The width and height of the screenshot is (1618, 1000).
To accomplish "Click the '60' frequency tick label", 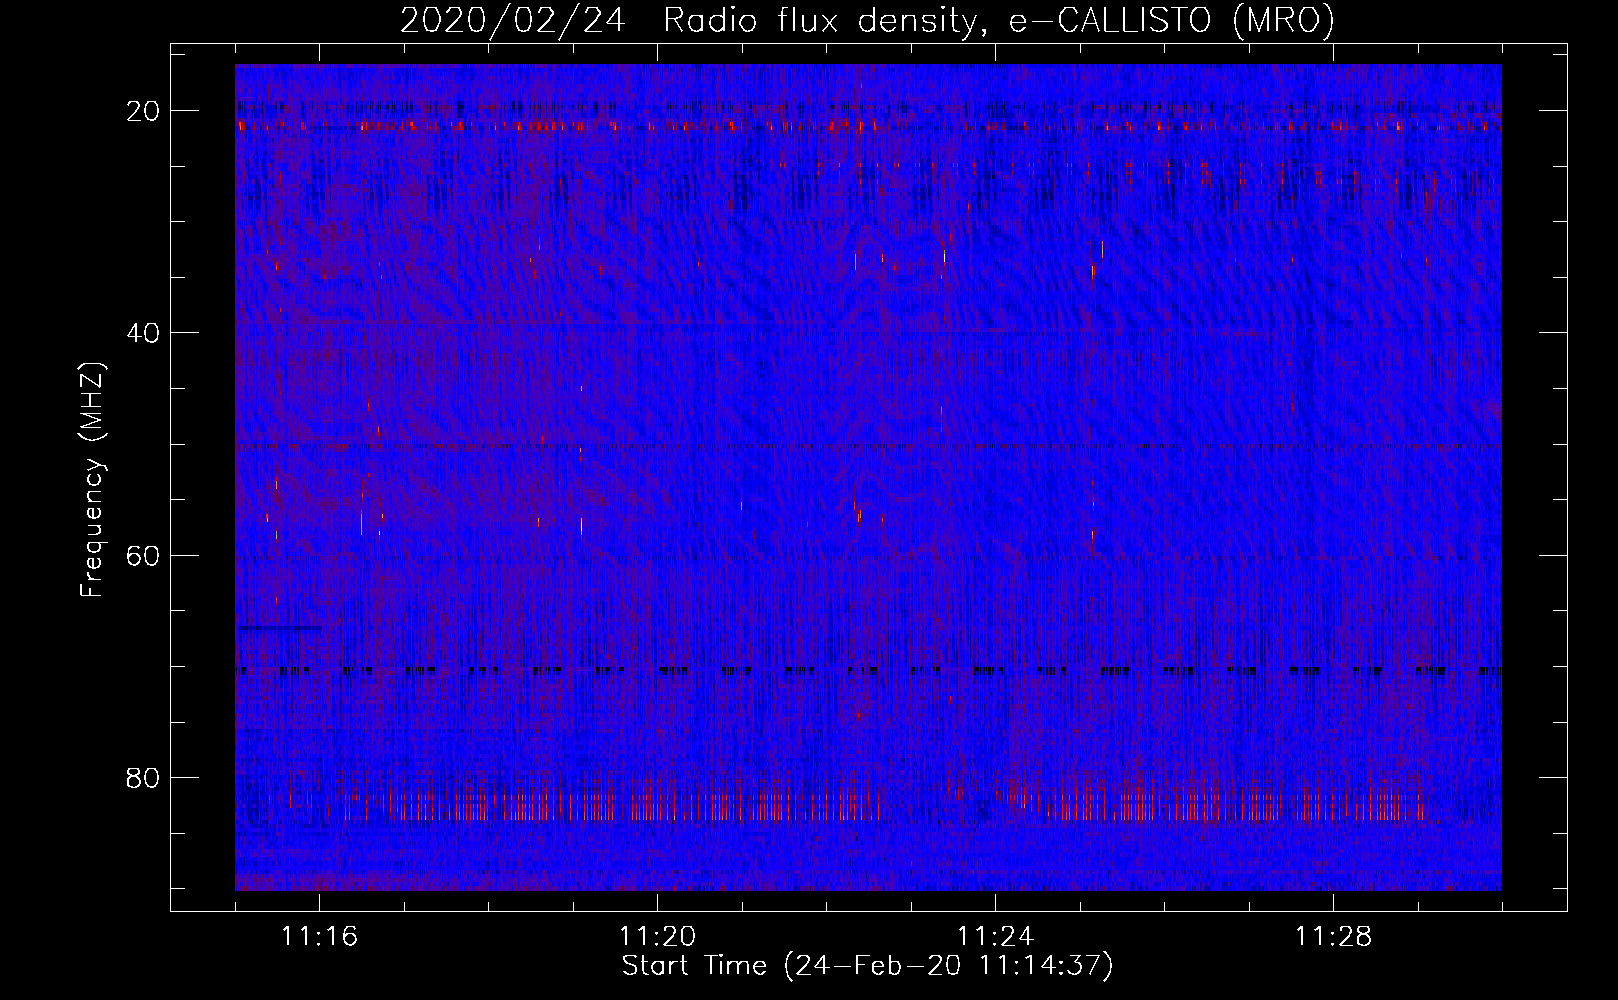I will pos(144,555).
